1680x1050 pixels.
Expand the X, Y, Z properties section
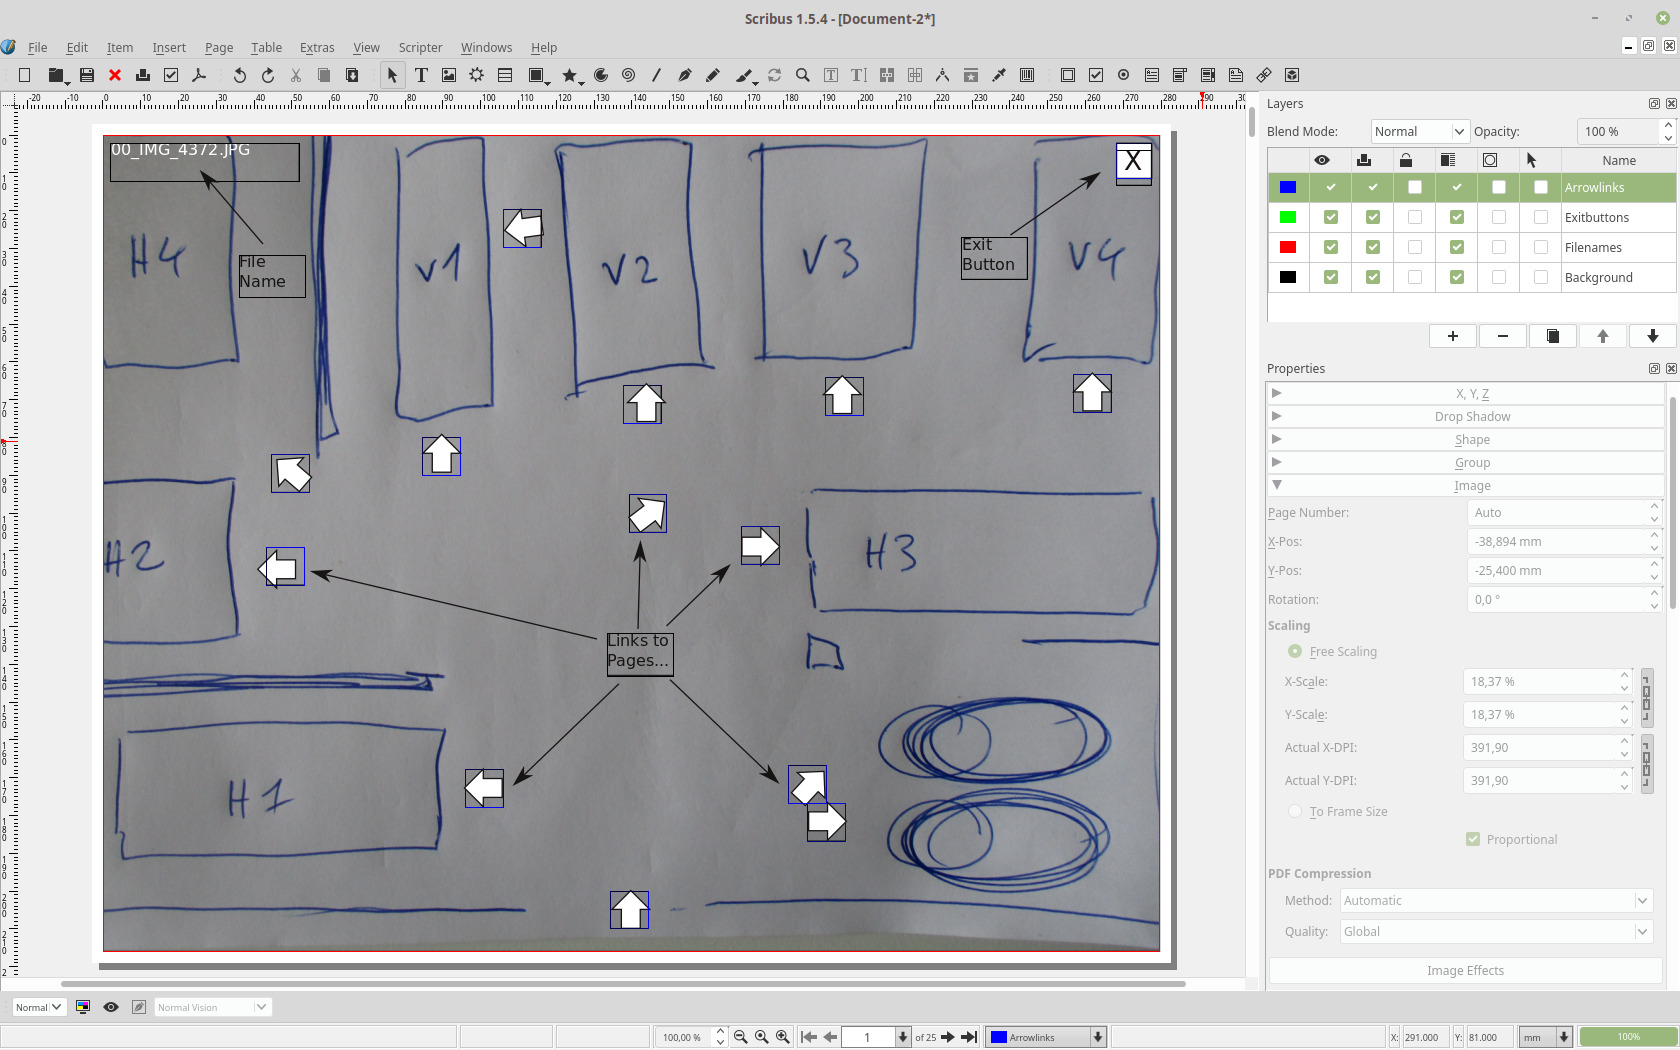1466,394
